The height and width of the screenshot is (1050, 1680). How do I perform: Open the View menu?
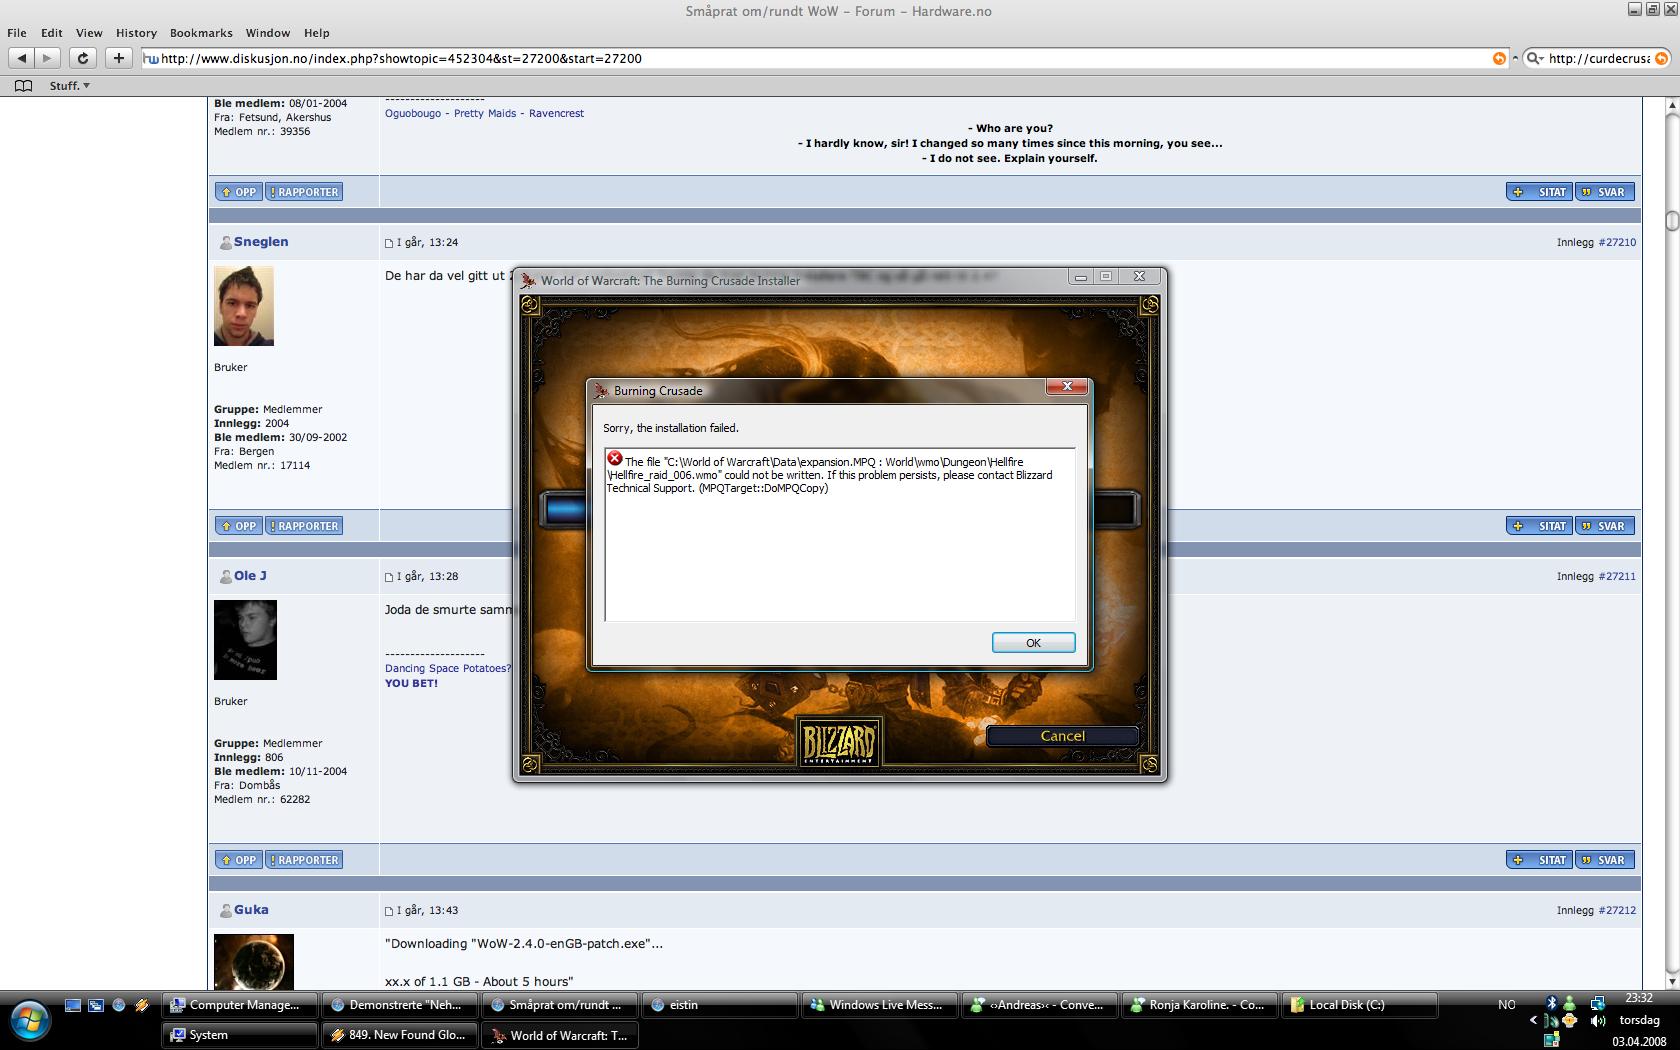tap(89, 33)
